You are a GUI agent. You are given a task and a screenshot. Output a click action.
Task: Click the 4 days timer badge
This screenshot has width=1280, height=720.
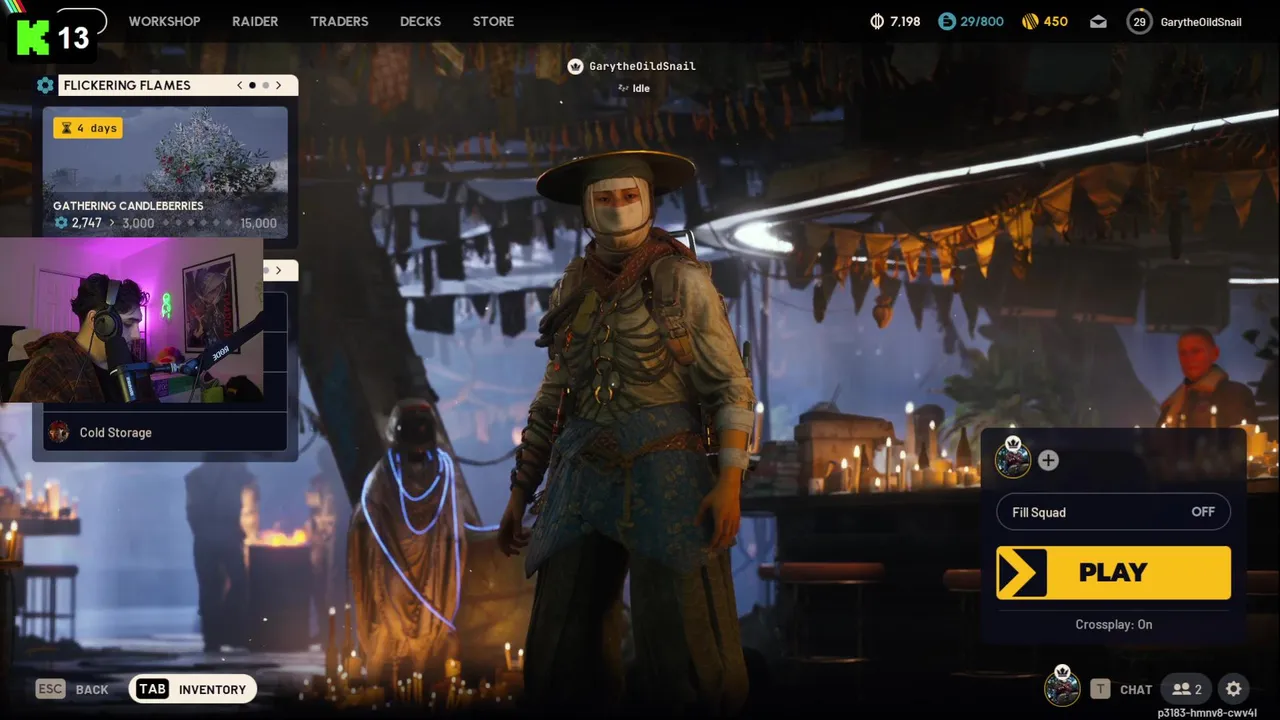(88, 128)
